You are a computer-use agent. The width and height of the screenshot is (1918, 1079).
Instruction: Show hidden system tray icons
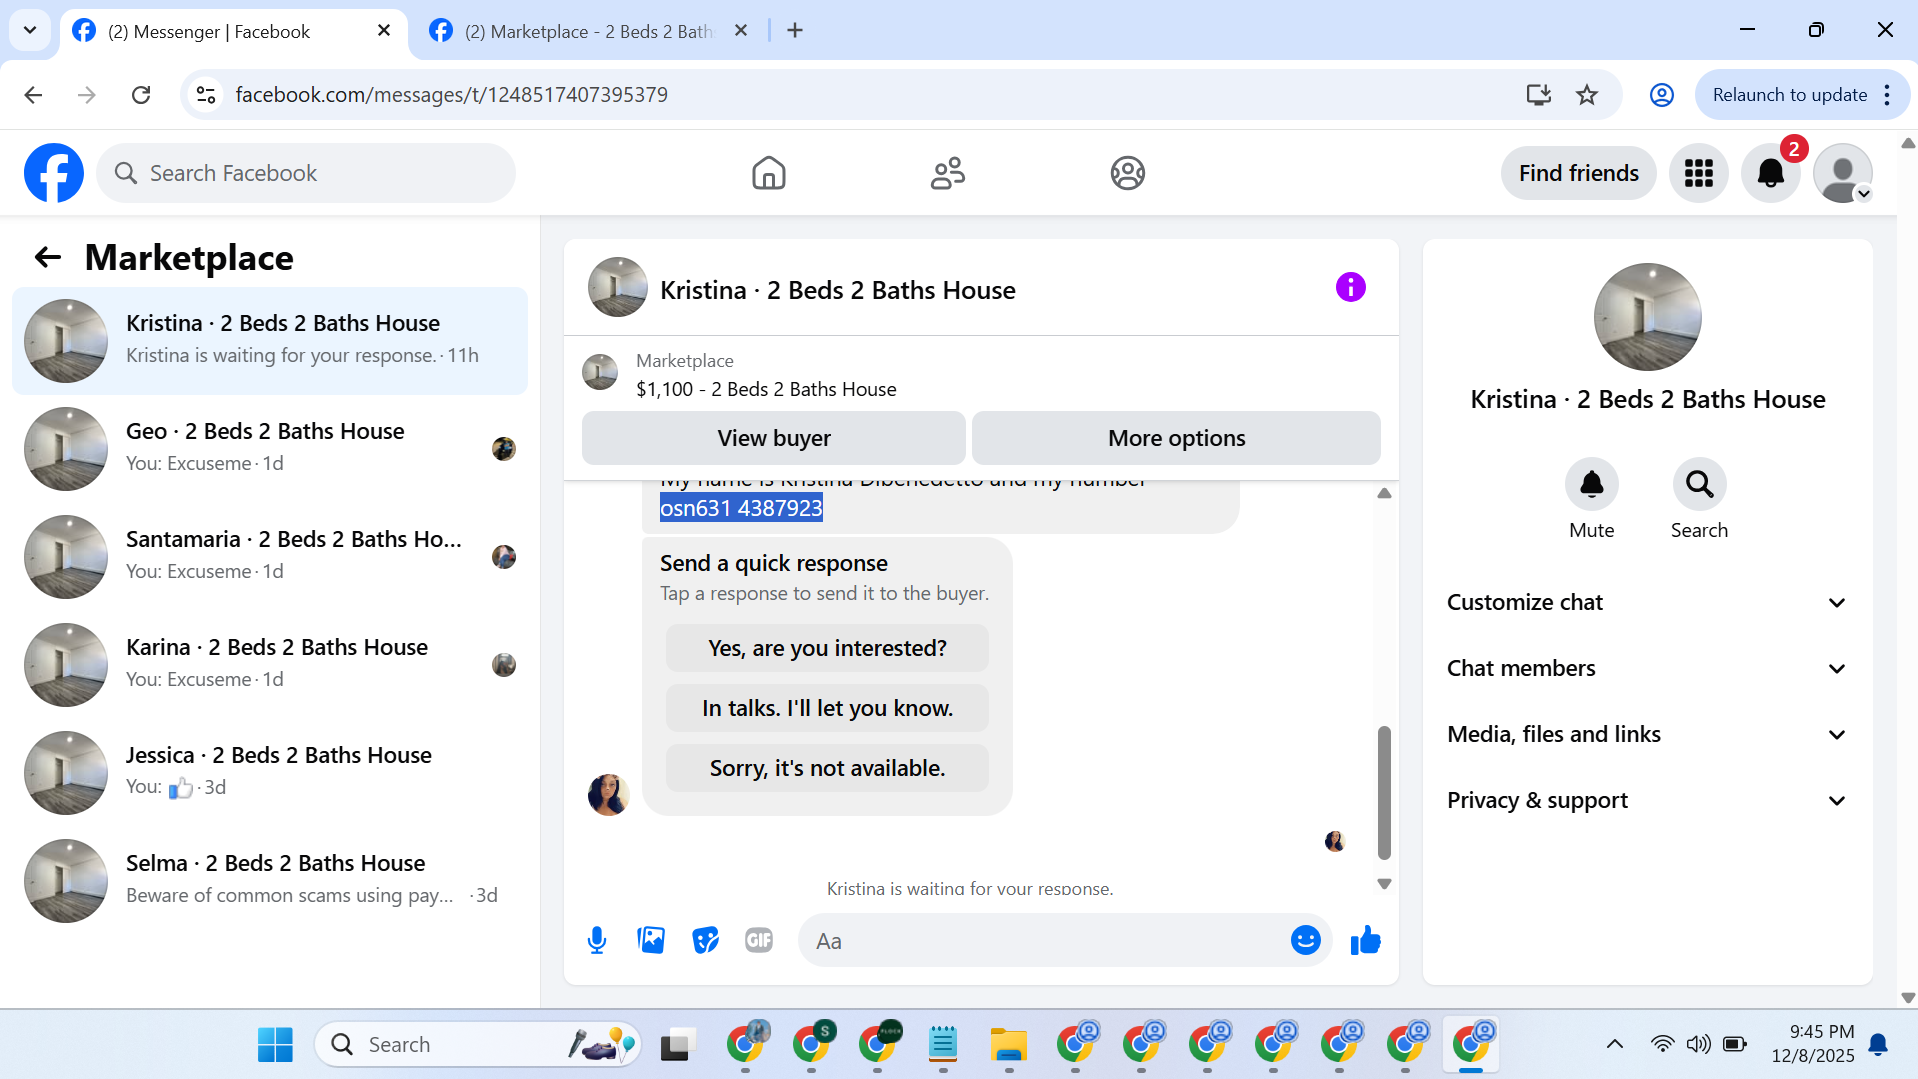[1614, 1044]
